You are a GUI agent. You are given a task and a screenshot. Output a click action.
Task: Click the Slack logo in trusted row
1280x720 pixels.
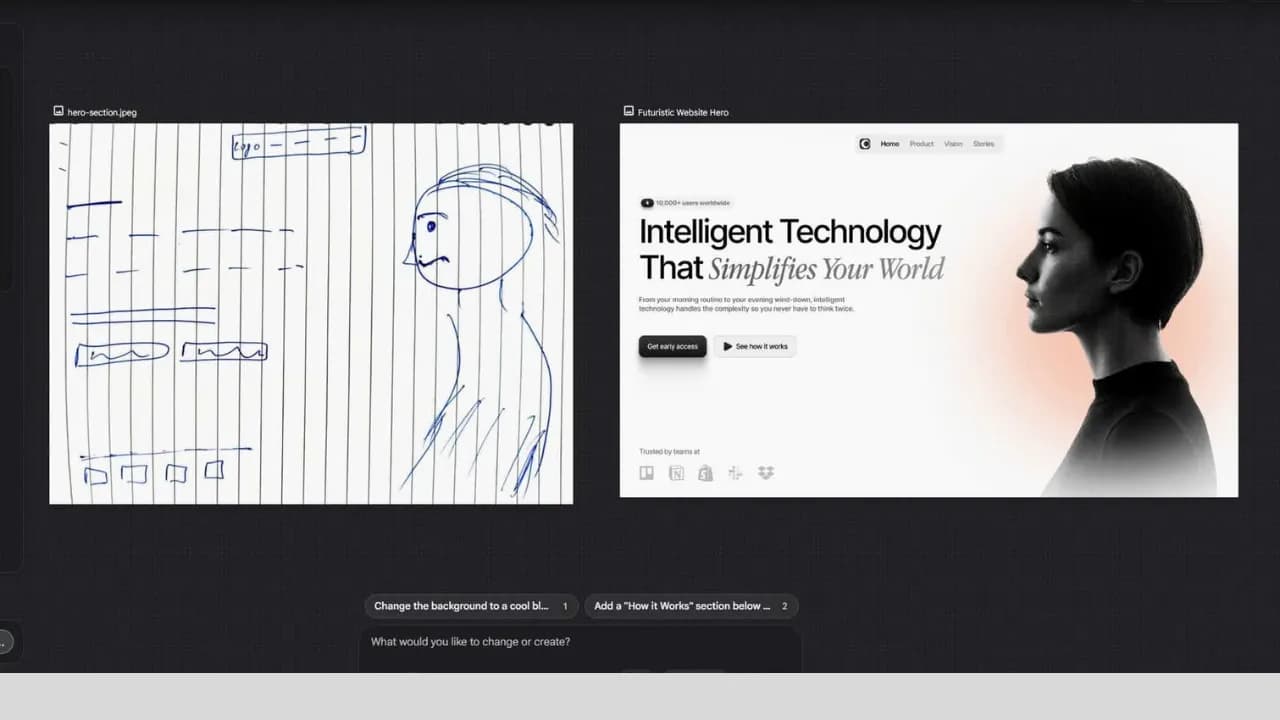[x=736, y=473]
